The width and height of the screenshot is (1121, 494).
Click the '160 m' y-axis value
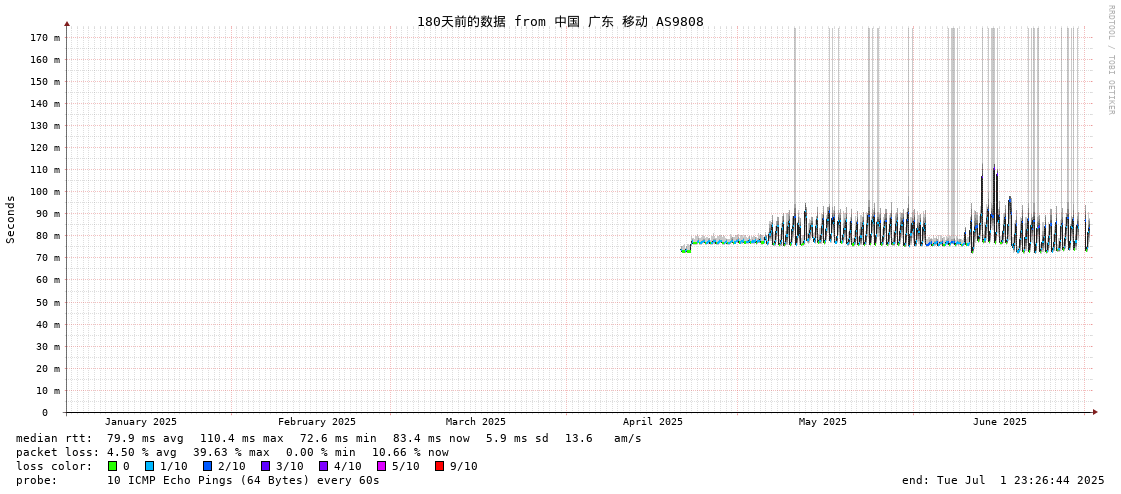[x=46, y=59]
